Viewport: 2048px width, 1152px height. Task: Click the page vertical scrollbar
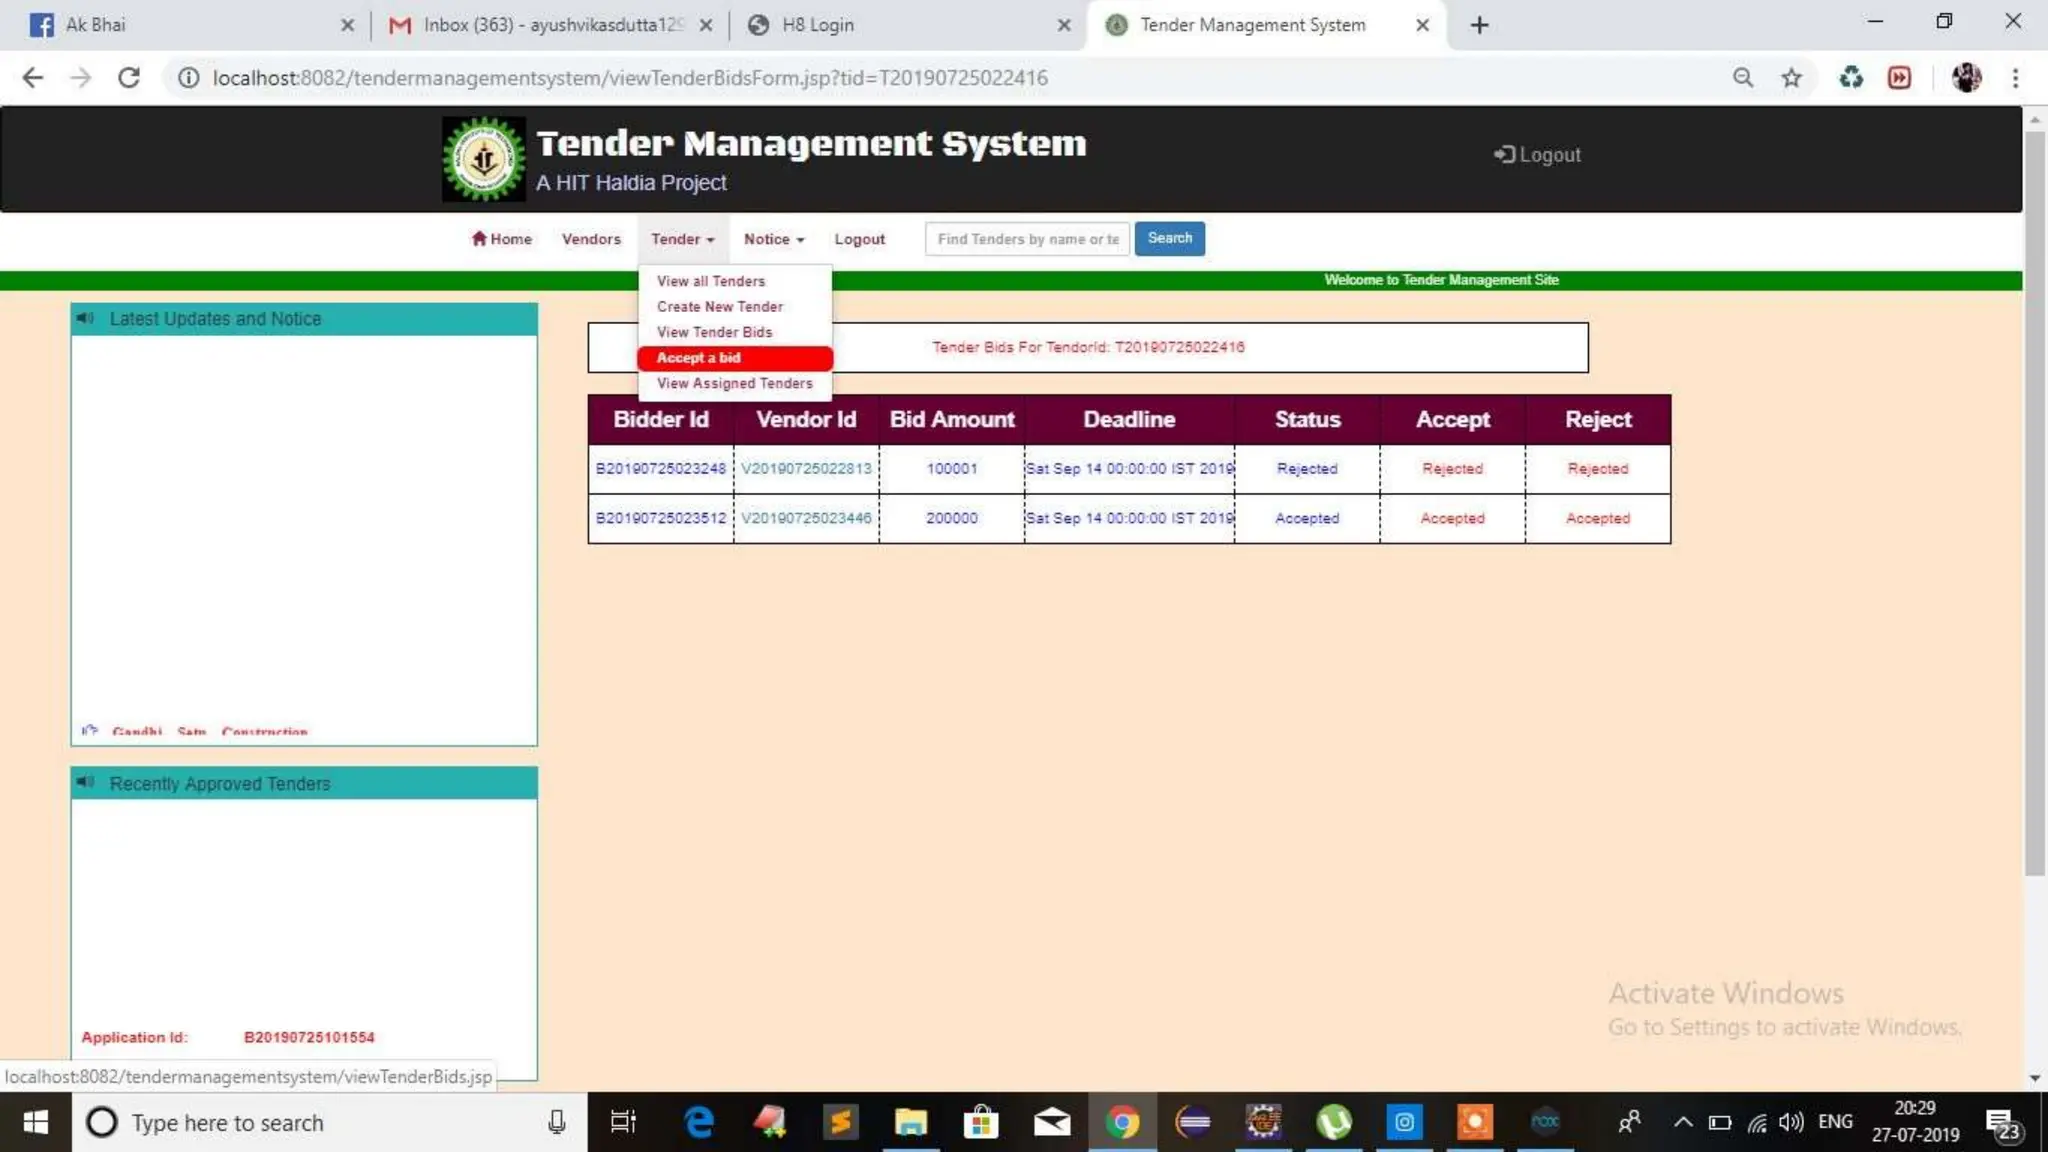click(x=2034, y=500)
